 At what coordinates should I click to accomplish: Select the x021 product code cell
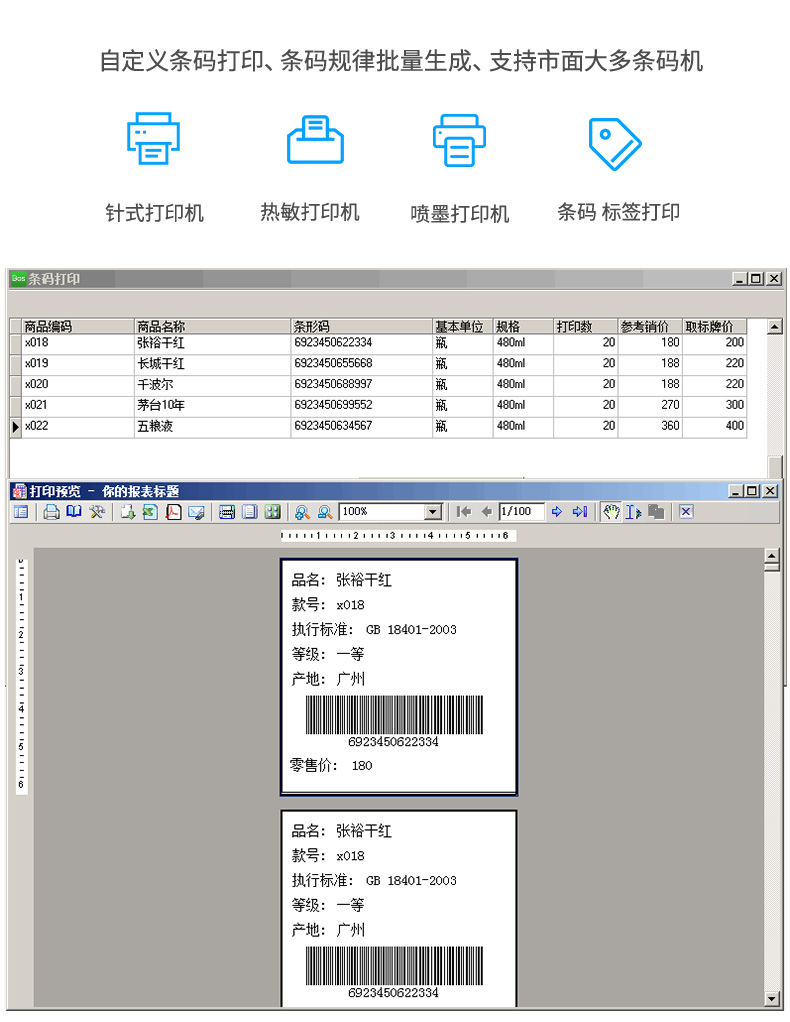tap(78, 406)
